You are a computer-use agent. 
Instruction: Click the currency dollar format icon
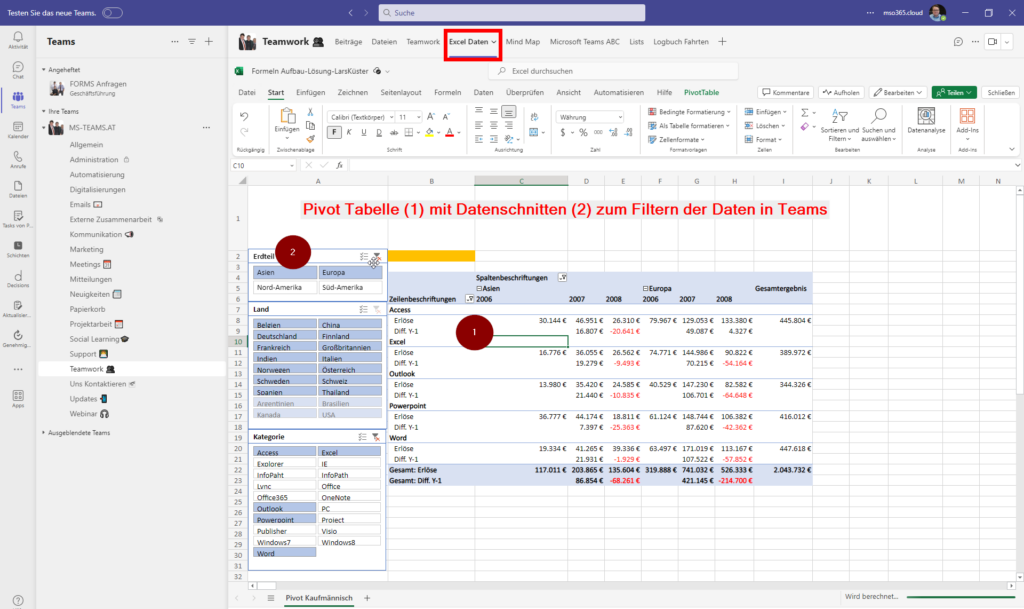[563, 133]
